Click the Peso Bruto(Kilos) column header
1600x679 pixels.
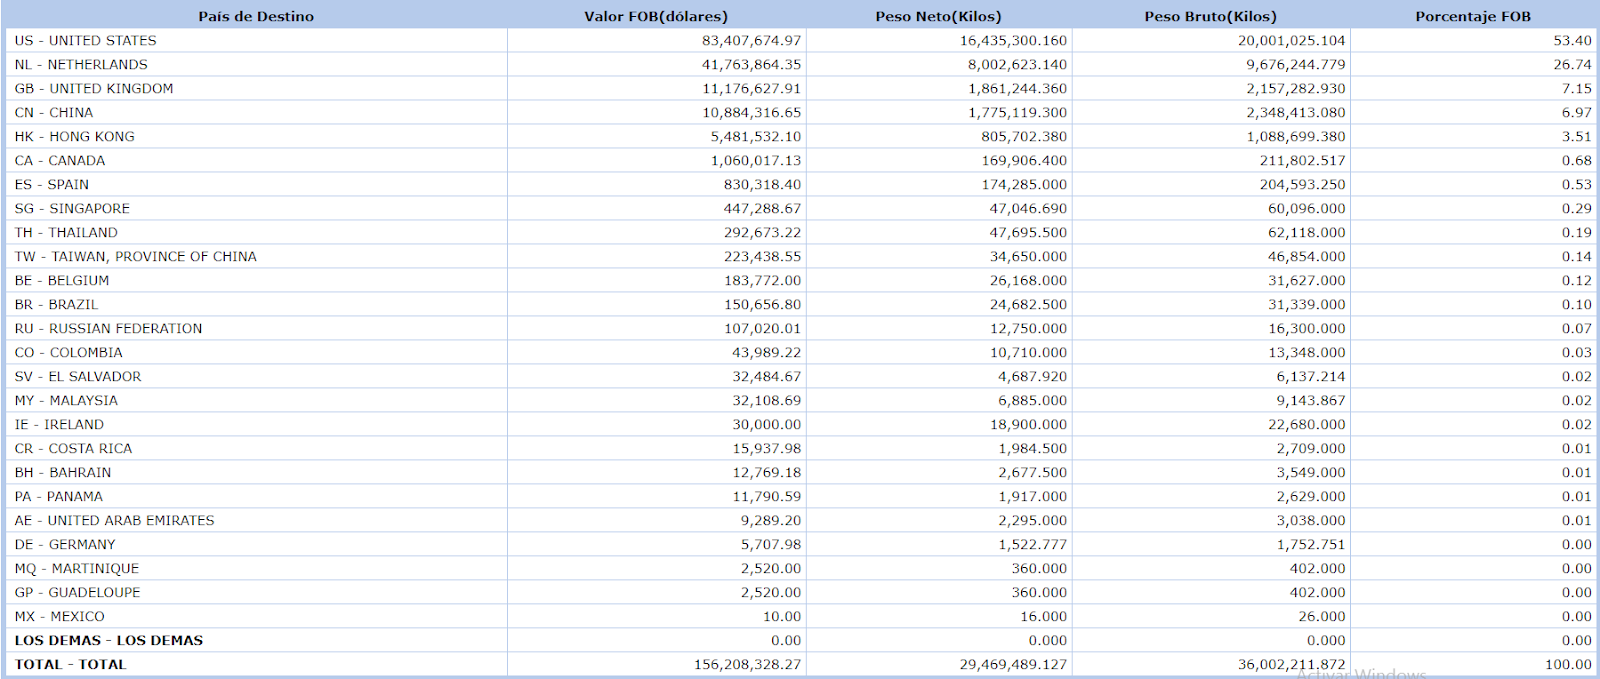[1210, 16]
